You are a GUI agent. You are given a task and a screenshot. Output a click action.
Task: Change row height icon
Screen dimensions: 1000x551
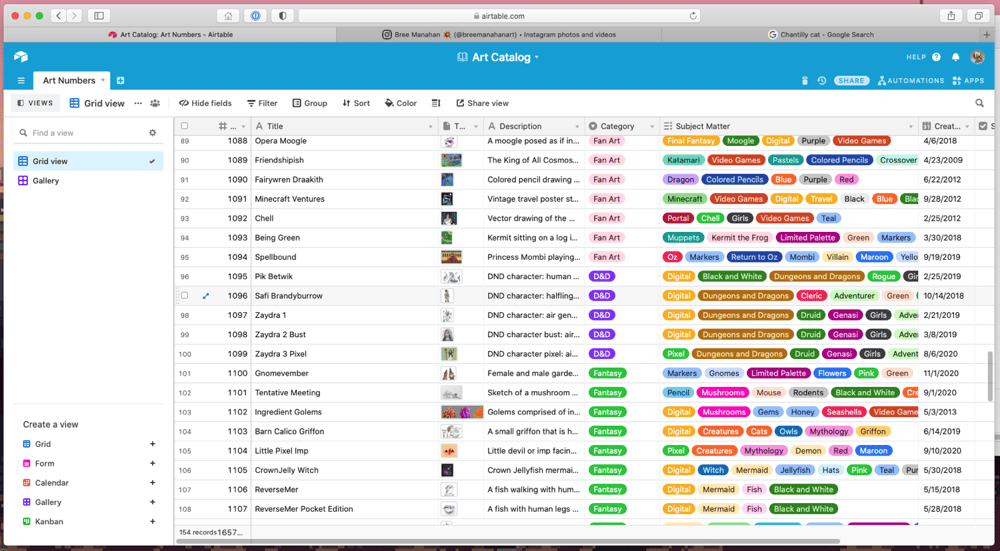pos(436,103)
